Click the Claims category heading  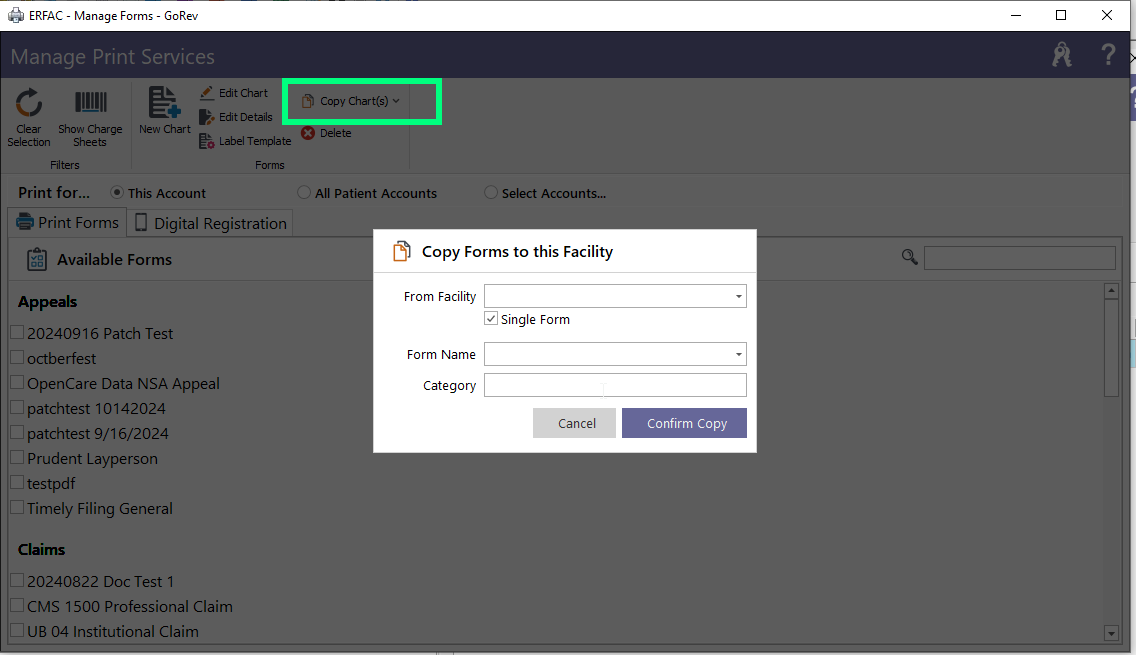point(41,549)
